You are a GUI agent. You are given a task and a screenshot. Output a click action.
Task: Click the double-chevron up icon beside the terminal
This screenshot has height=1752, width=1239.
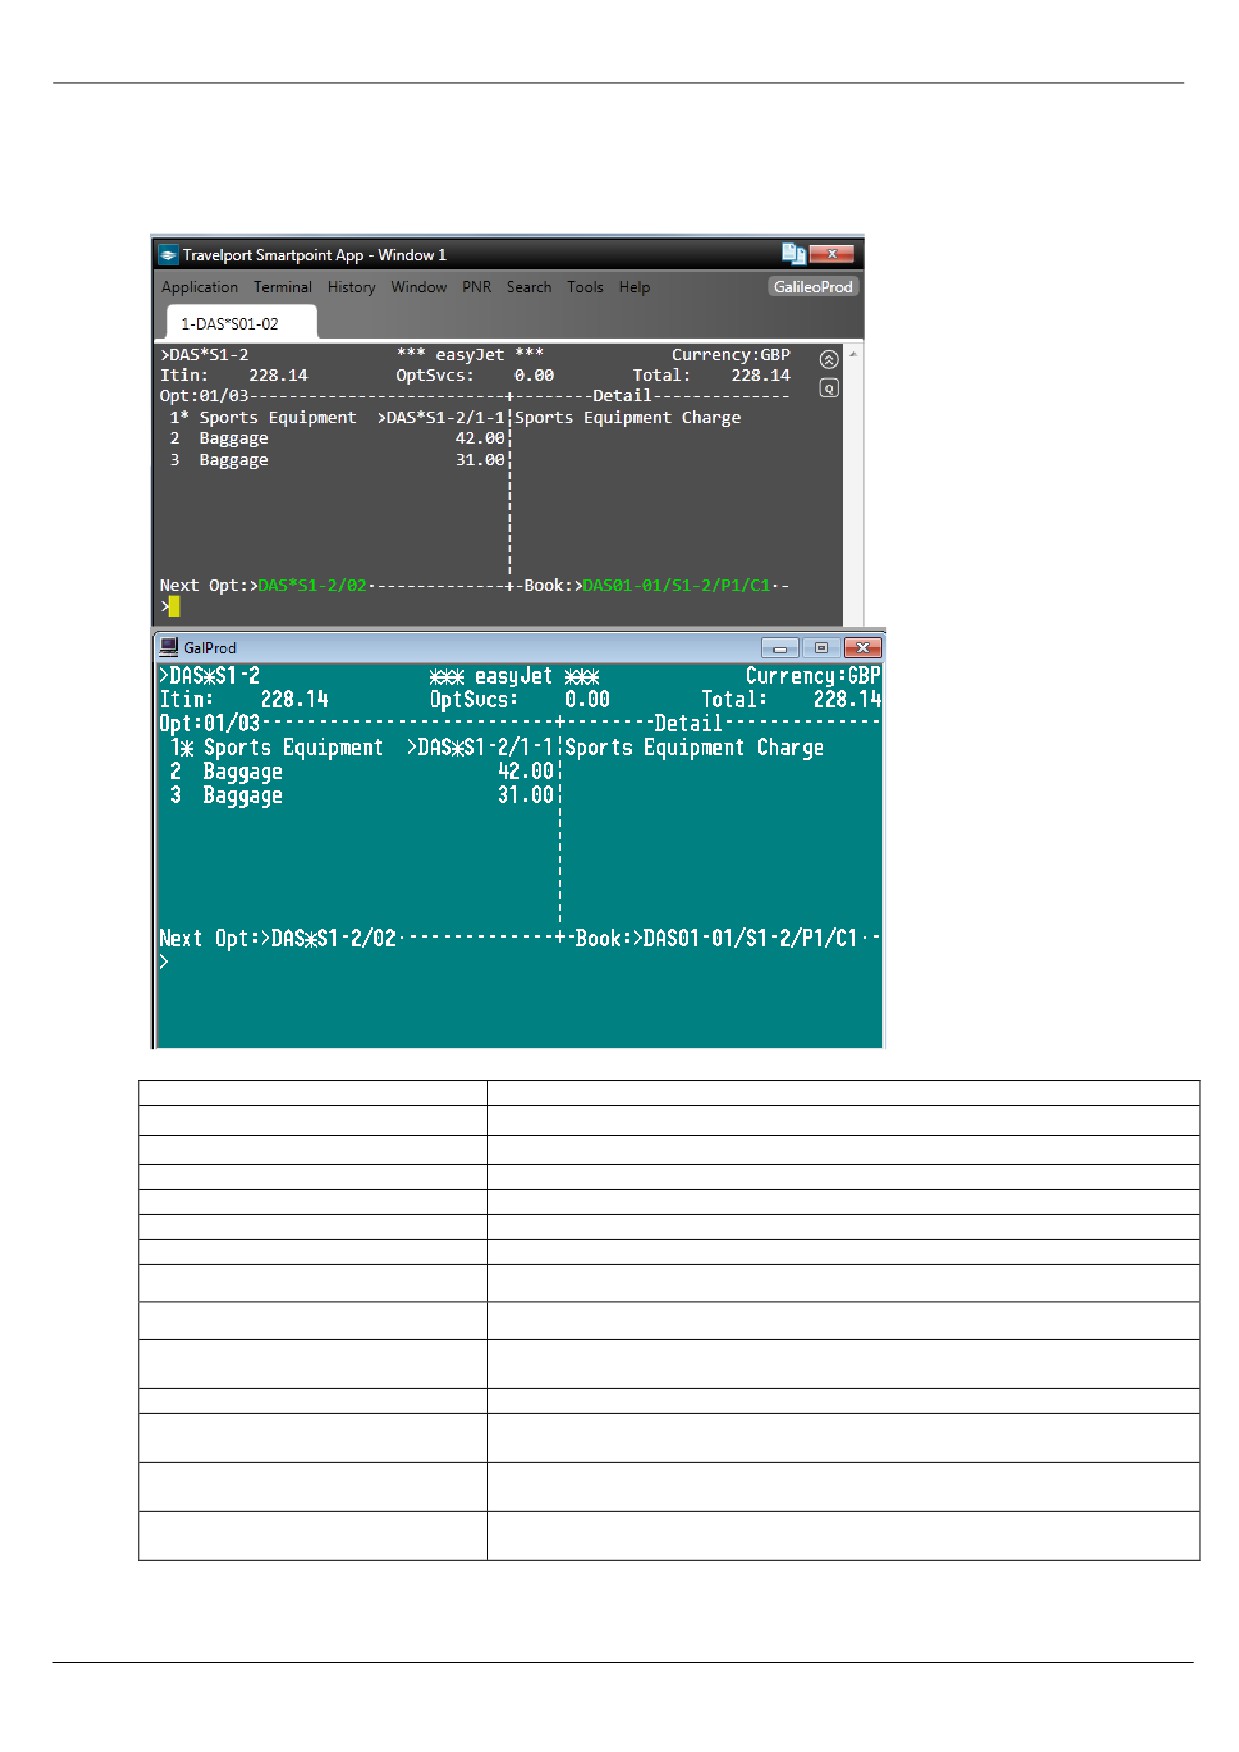[828, 360]
